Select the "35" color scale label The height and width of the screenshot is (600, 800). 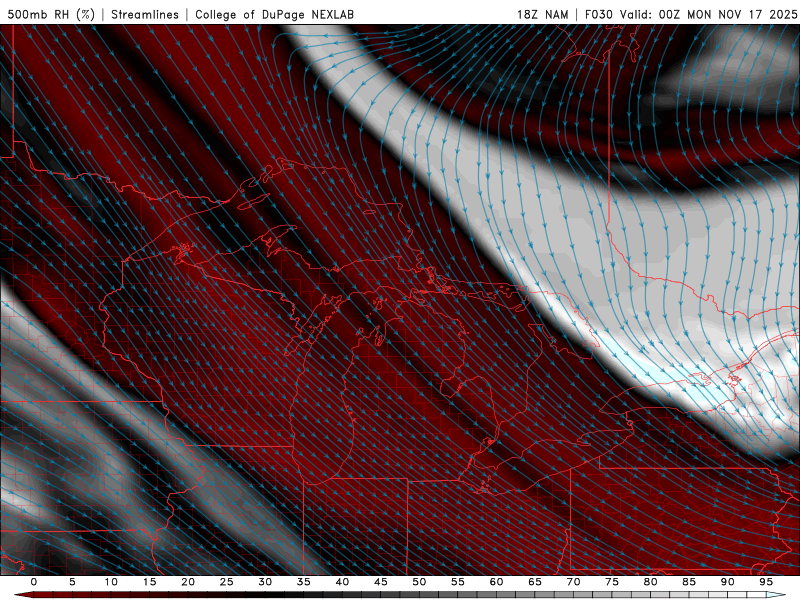click(x=304, y=582)
